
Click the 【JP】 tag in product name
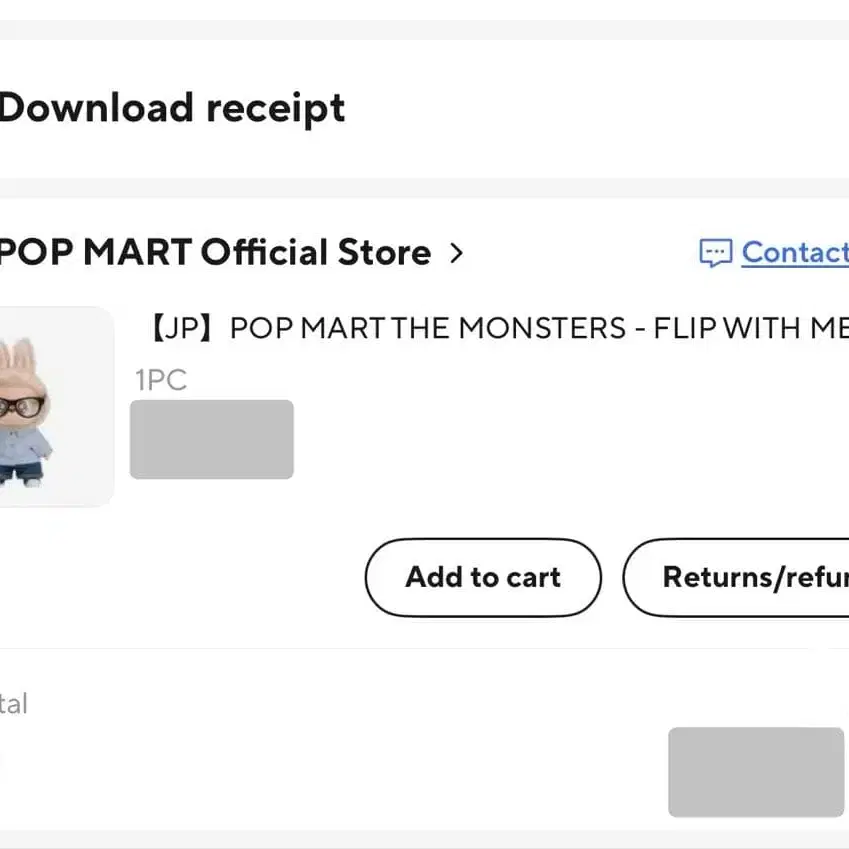click(186, 329)
